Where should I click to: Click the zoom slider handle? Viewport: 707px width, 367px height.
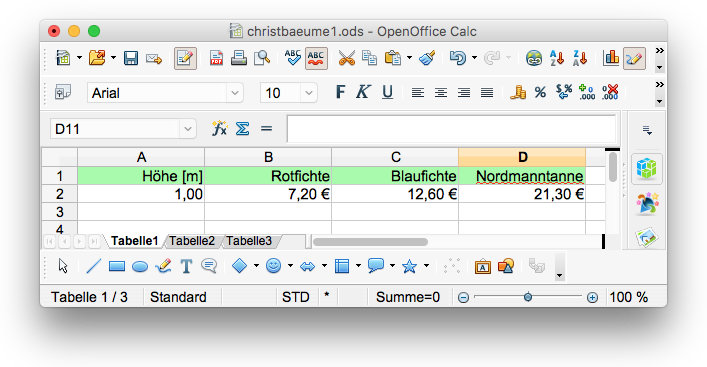528,297
